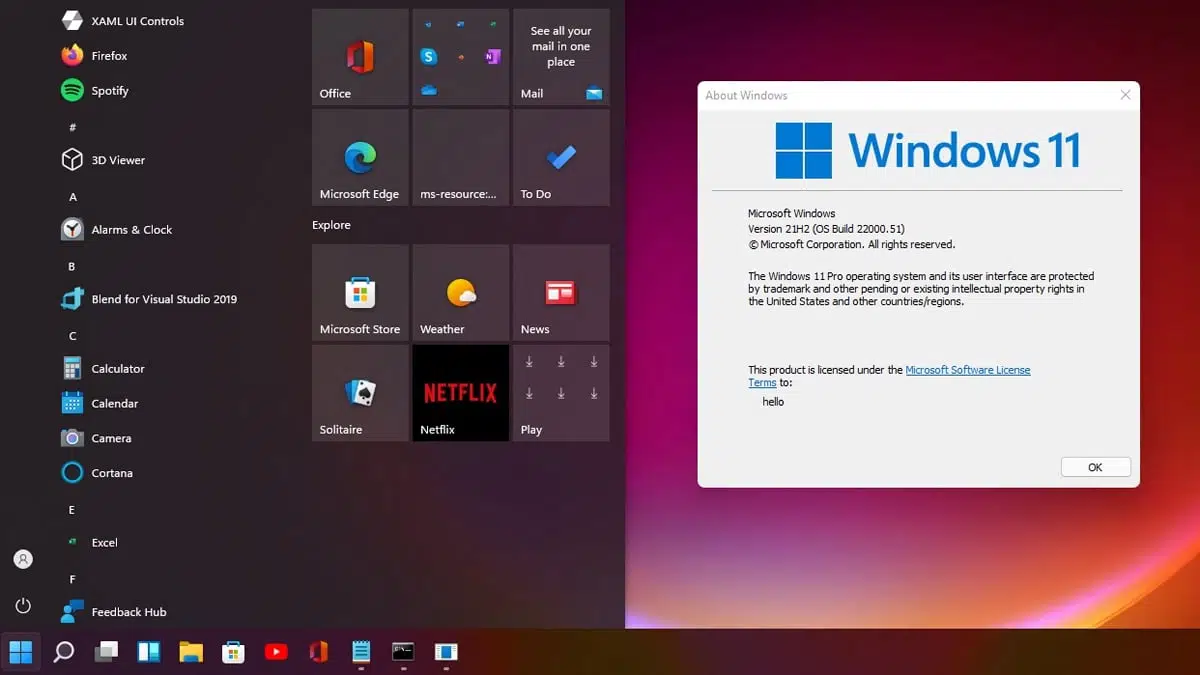The width and height of the screenshot is (1200, 675).
Task: Launch the Netflix tile
Action: click(x=460, y=392)
